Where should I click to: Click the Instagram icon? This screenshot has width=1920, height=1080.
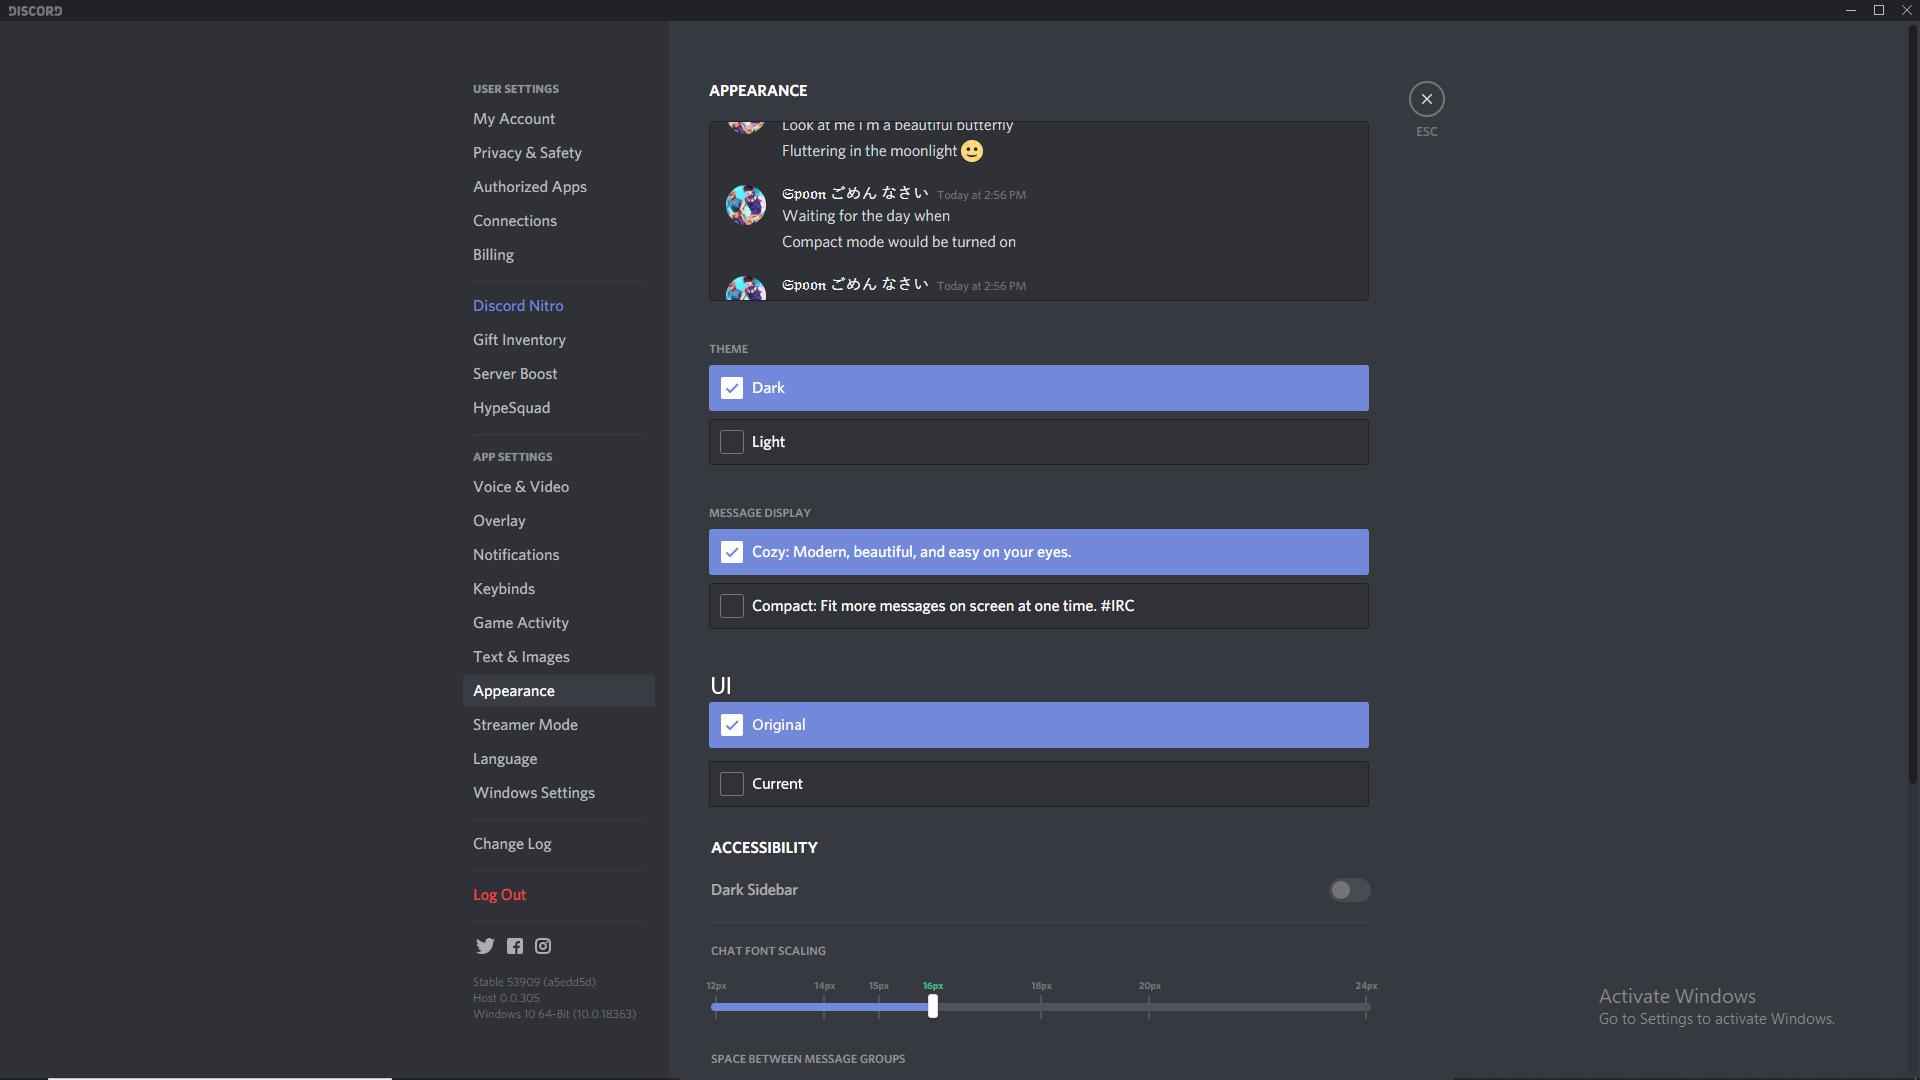(543, 945)
